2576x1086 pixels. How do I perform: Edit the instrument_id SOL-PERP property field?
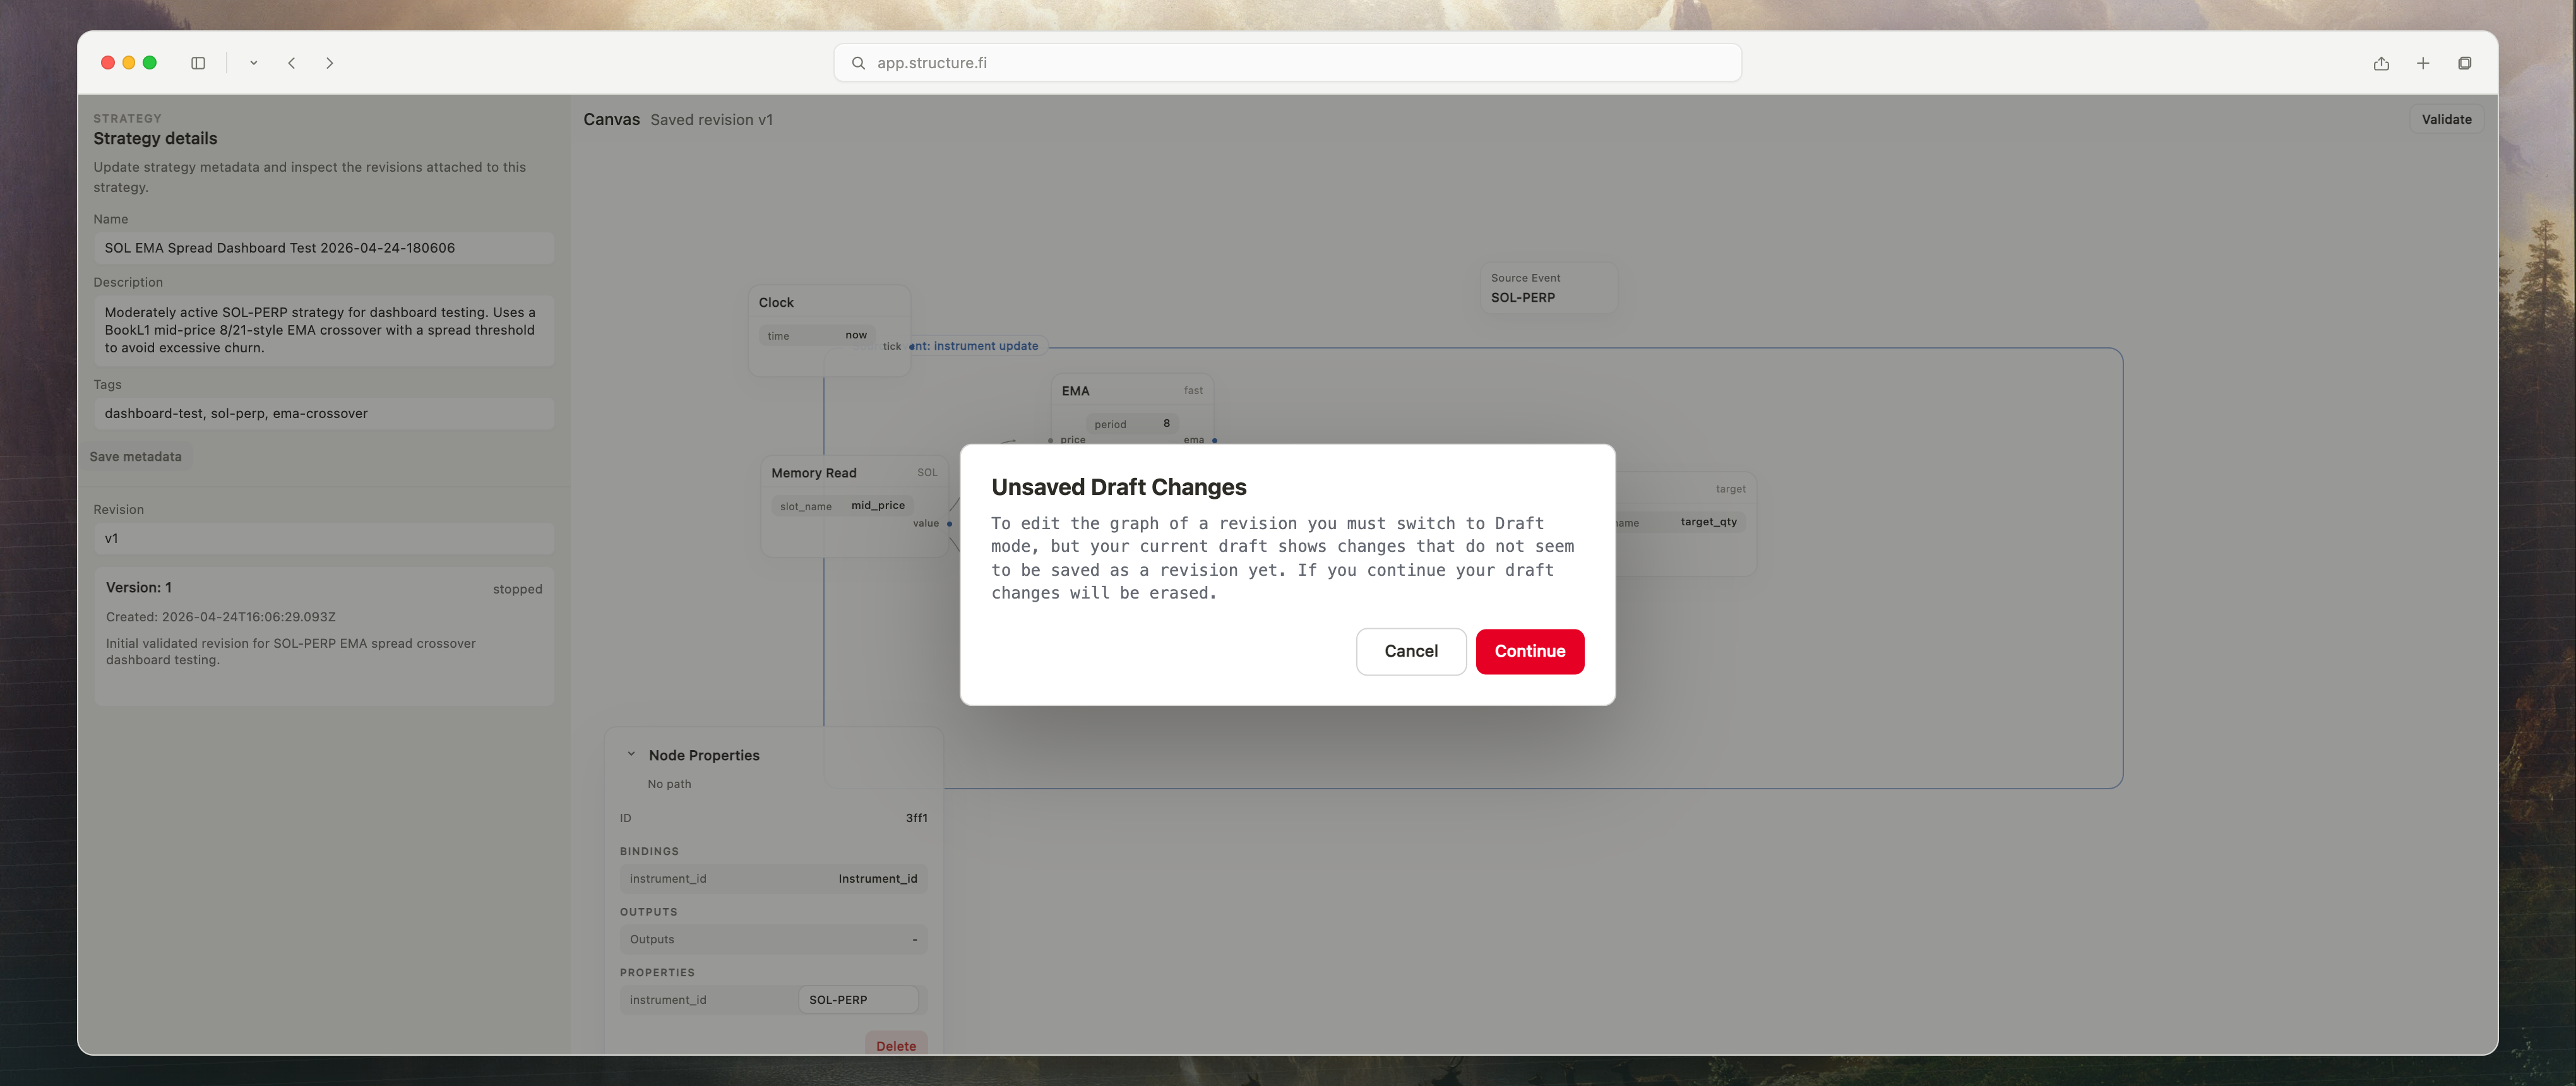(858, 1000)
